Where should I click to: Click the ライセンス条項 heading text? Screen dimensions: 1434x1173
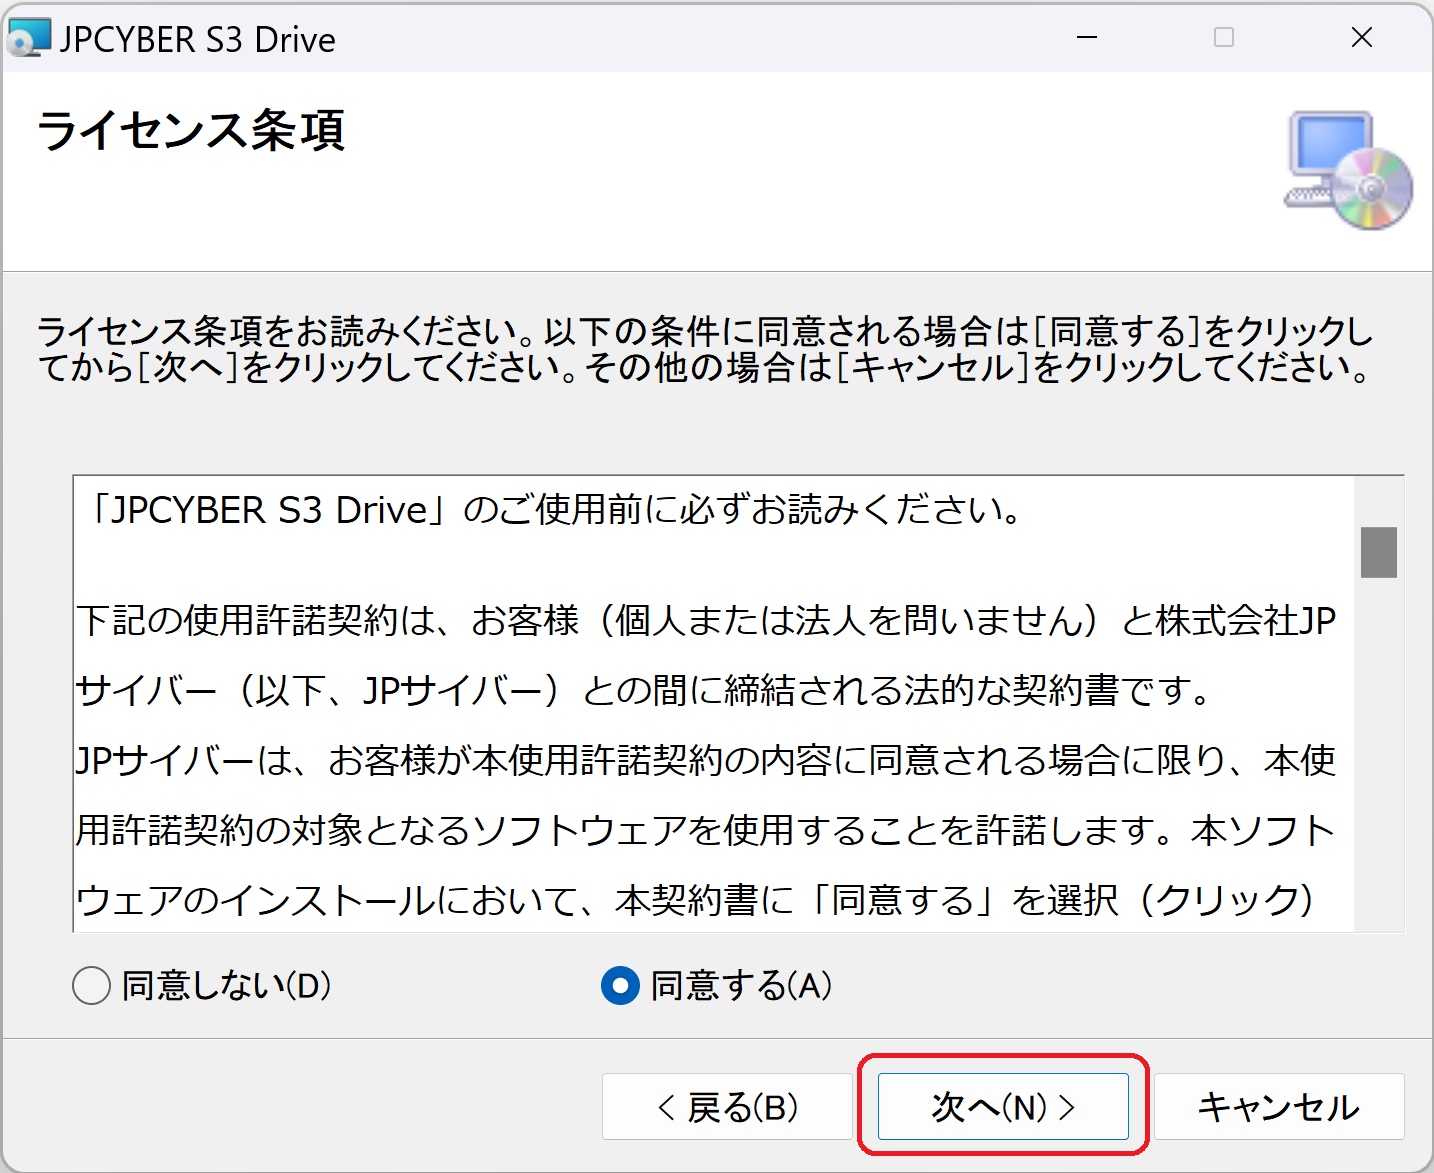click(x=191, y=130)
